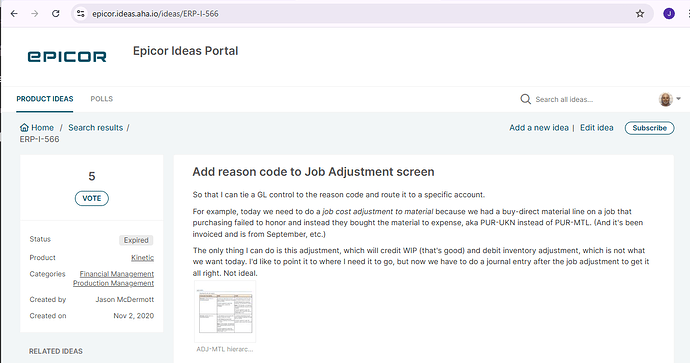Subscribe to this idea
The width and height of the screenshot is (690, 363).
pos(650,128)
